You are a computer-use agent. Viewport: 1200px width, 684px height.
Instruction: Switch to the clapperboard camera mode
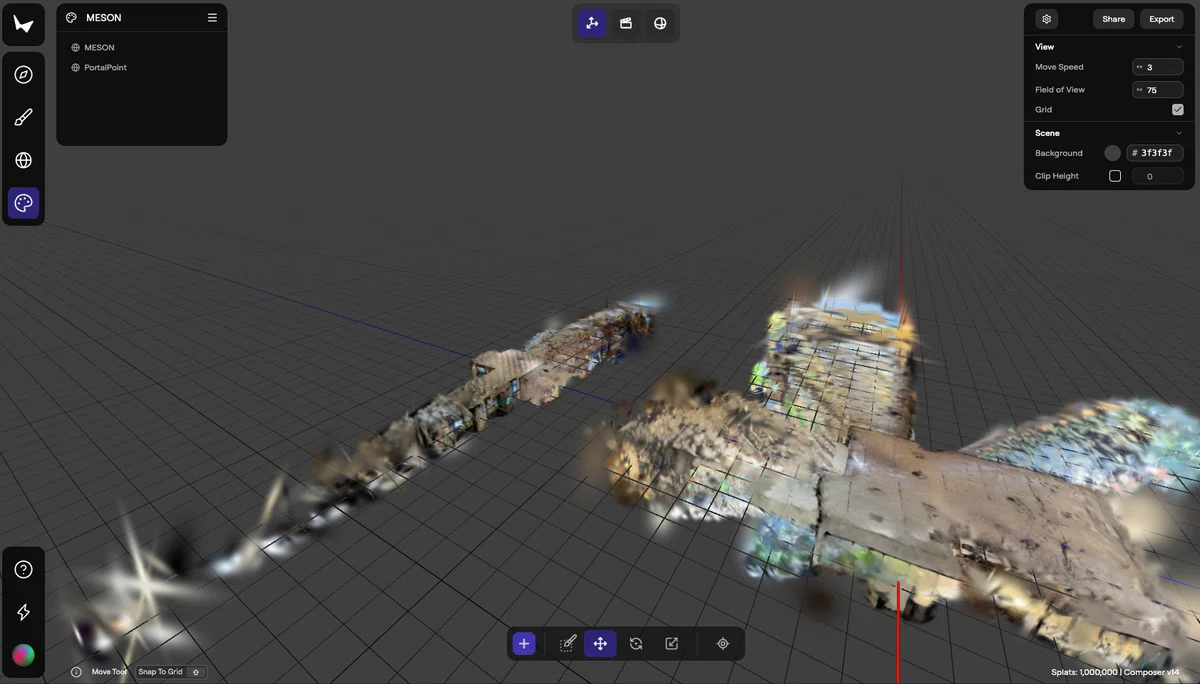click(x=626, y=23)
